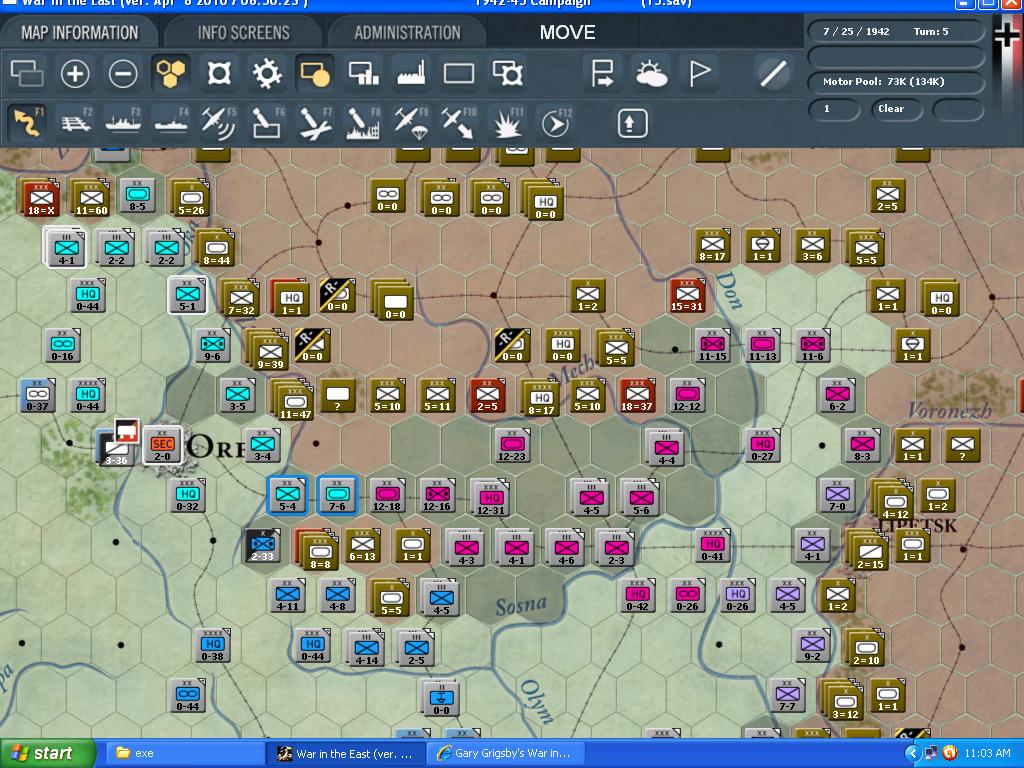Click the 7 / 25 / 1942 Turn 5 display
This screenshot has height=768, width=1024.
[895, 31]
